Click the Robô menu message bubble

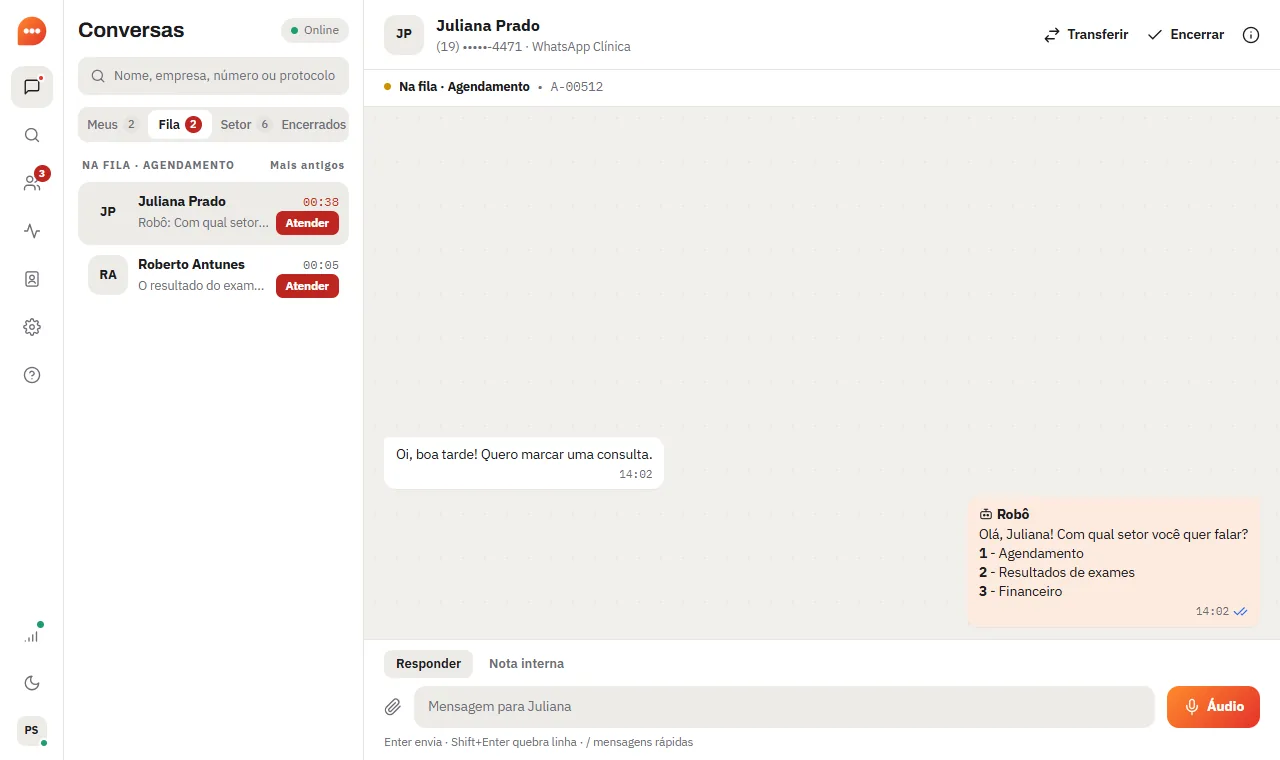click(1114, 562)
